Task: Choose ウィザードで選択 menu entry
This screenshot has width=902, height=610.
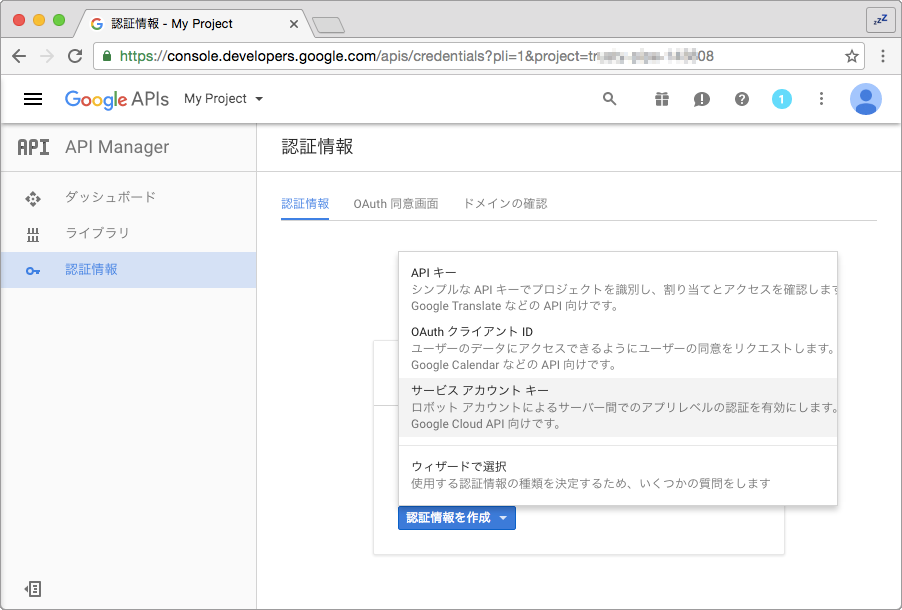Action: (x=618, y=475)
